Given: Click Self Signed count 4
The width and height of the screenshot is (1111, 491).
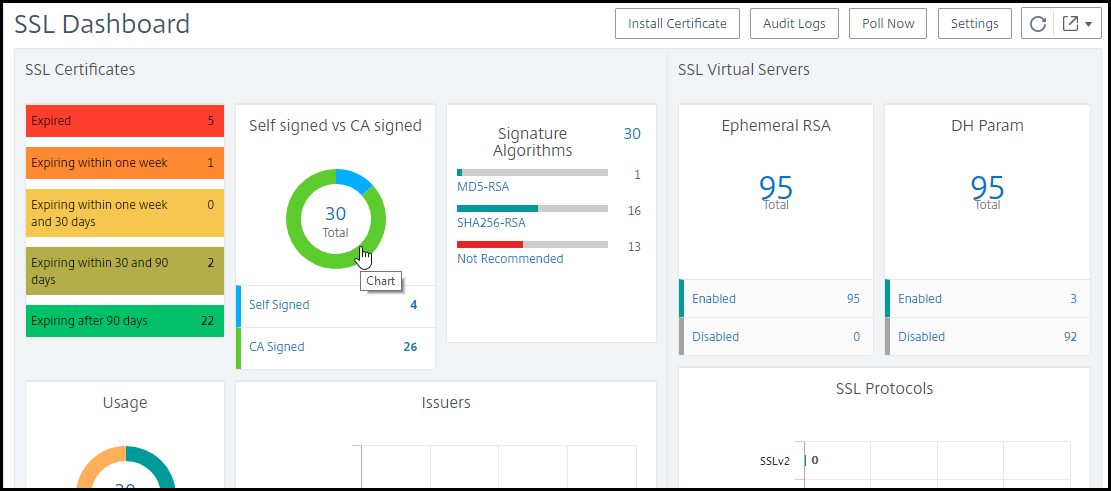Looking at the screenshot, I should [413, 305].
